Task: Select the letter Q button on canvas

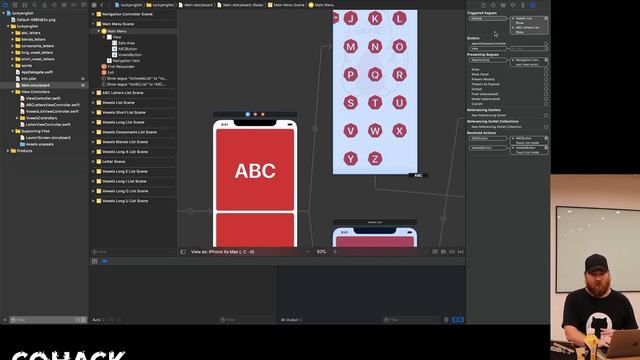Action: [375, 75]
